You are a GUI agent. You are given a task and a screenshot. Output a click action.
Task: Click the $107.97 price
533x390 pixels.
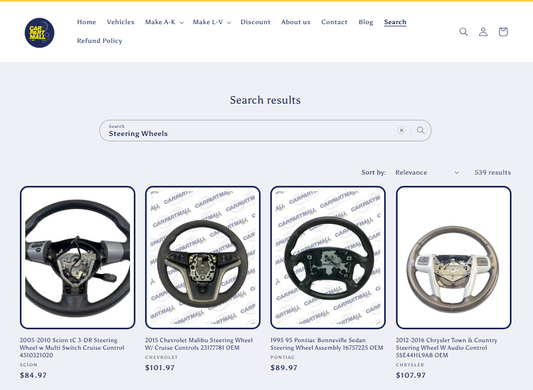point(411,375)
